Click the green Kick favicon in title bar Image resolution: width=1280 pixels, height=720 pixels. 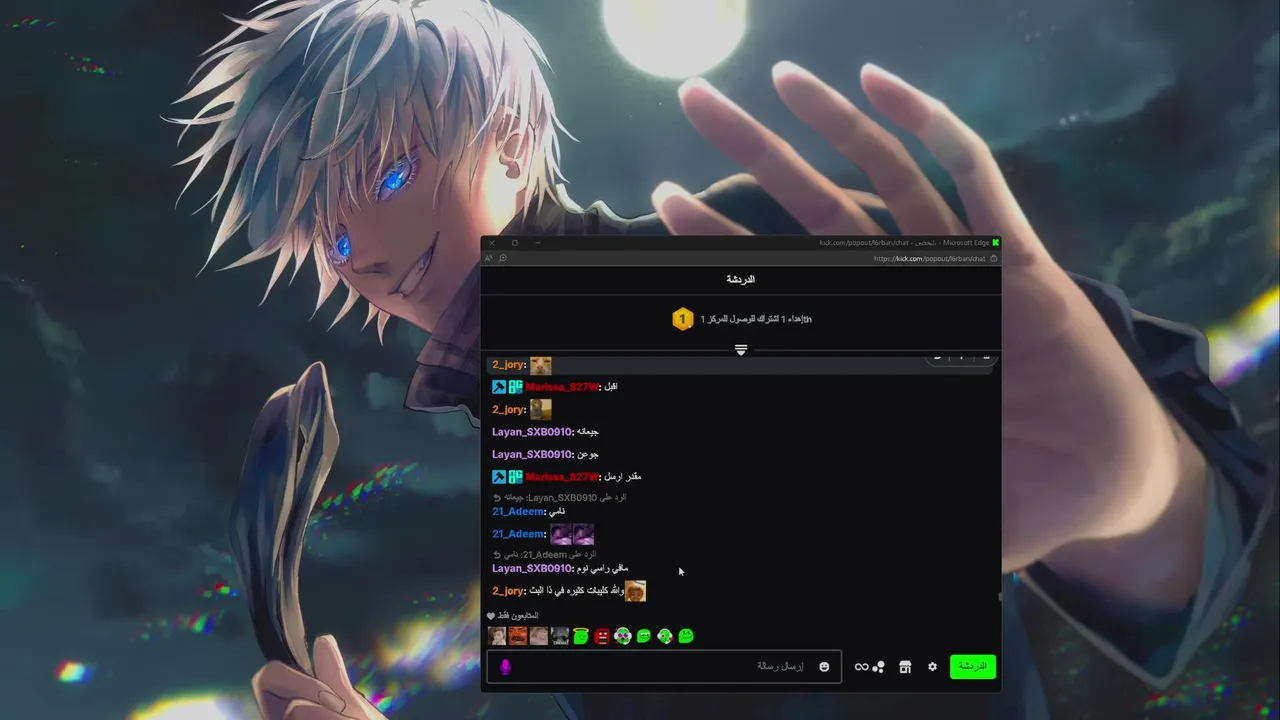point(995,243)
